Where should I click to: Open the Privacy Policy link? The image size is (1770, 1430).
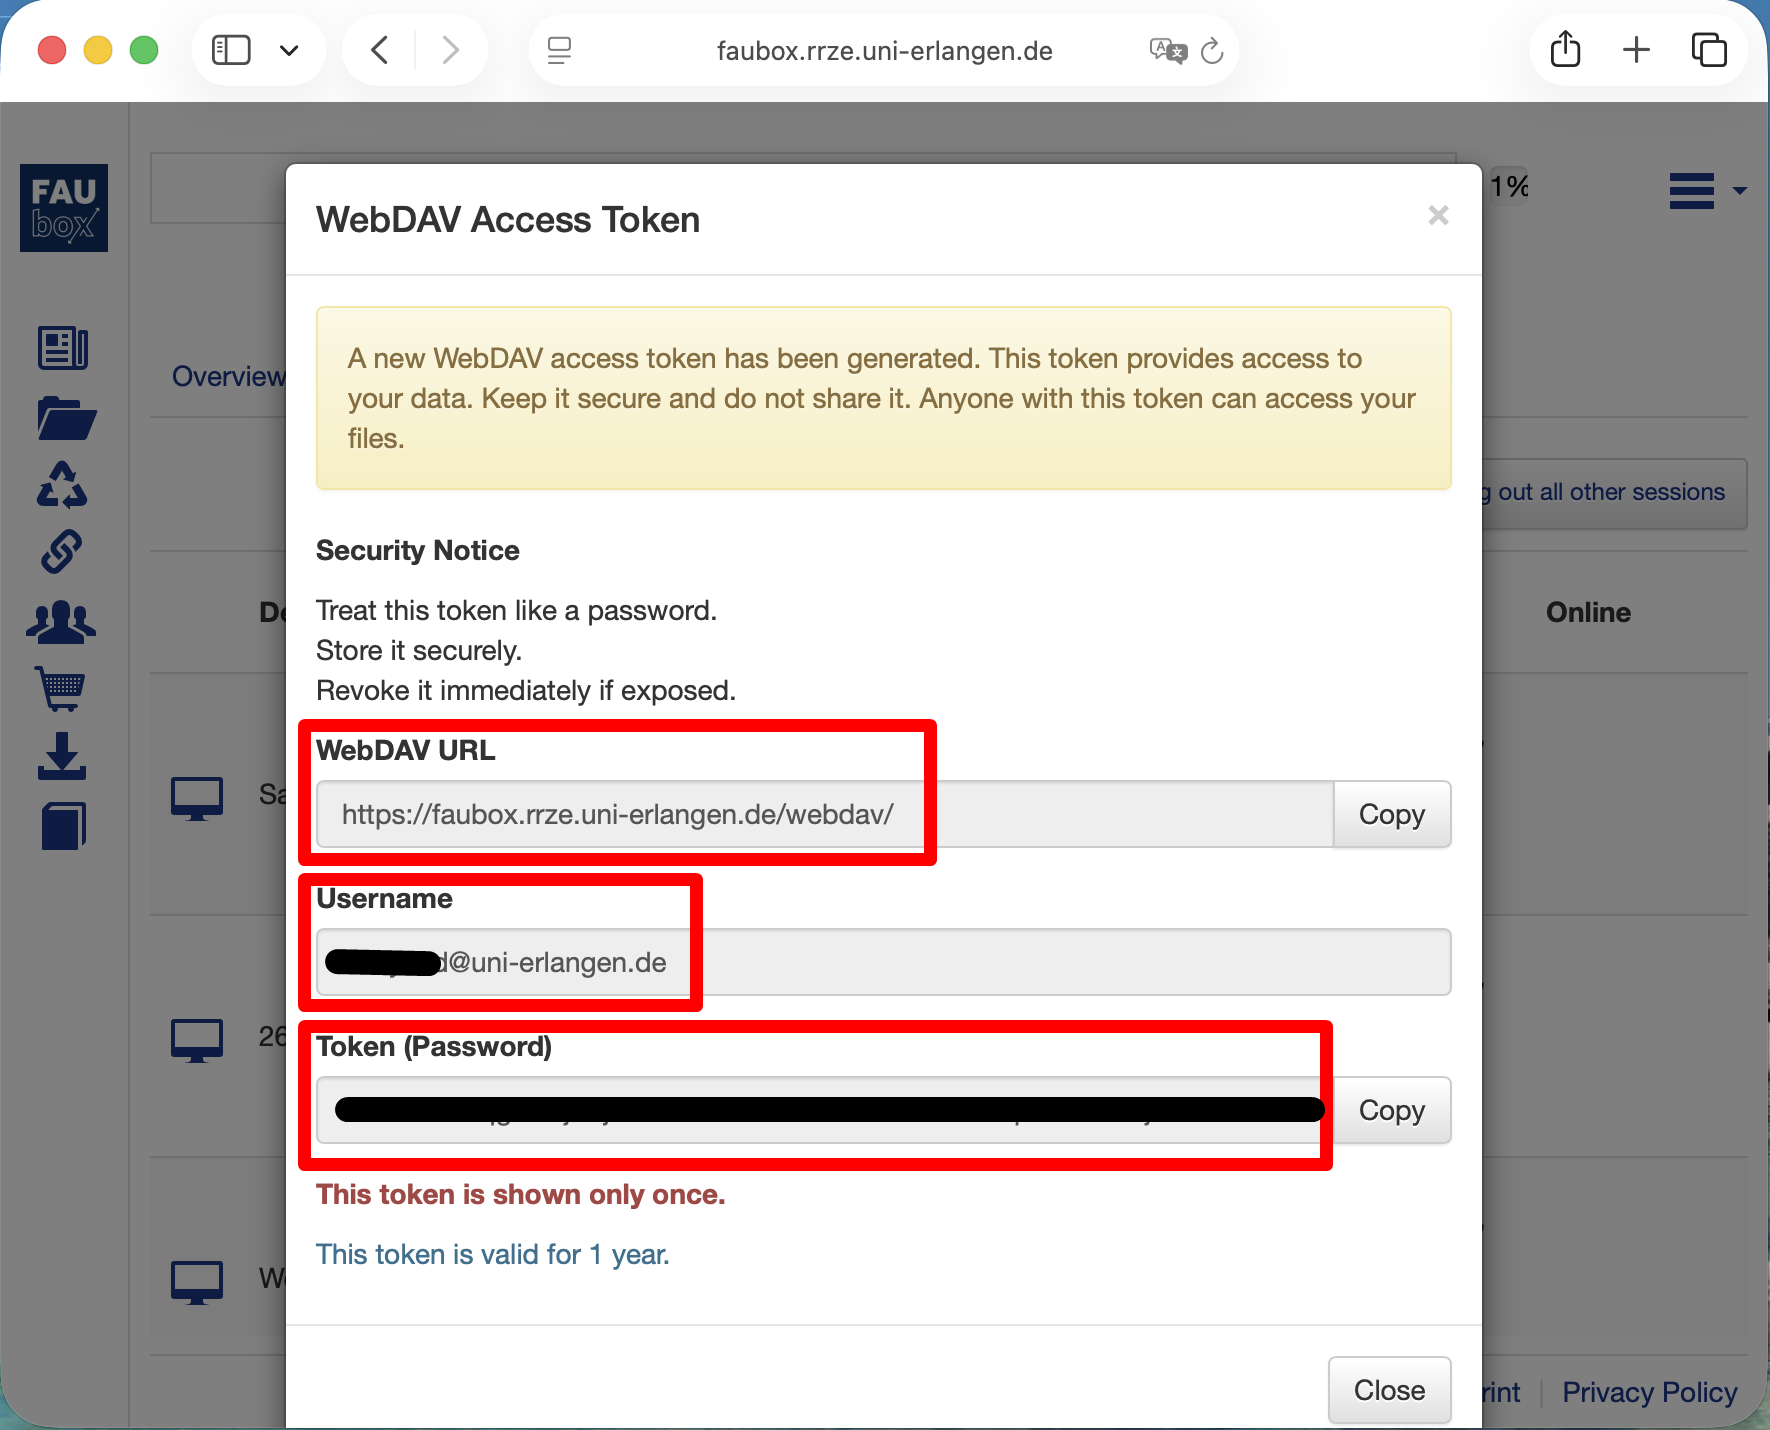[x=1649, y=1392]
